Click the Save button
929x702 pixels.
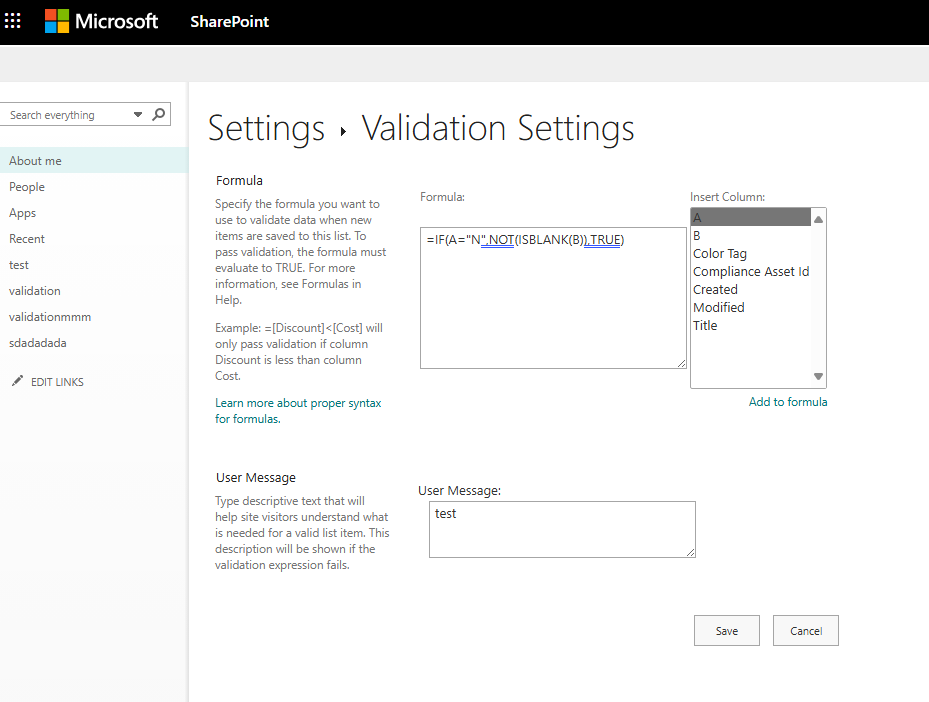click(x=726, y=630)
